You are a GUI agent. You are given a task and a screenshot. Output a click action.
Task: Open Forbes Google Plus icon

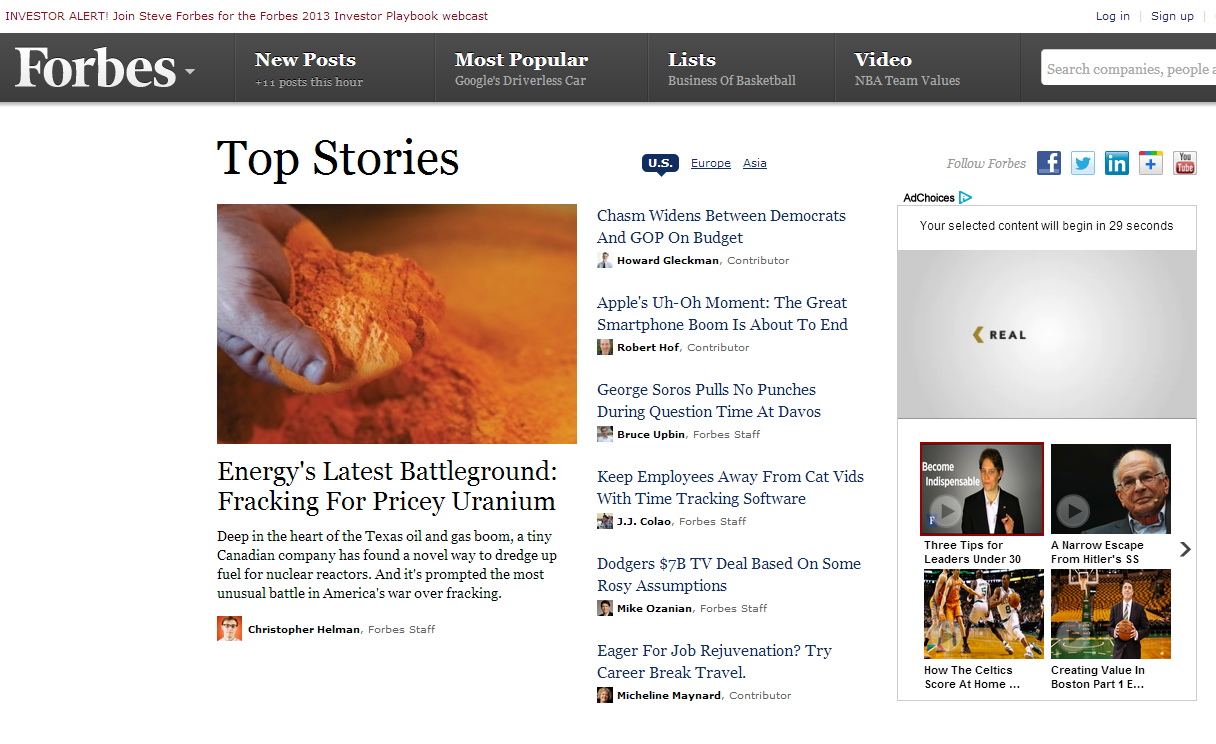point(1151,163)
